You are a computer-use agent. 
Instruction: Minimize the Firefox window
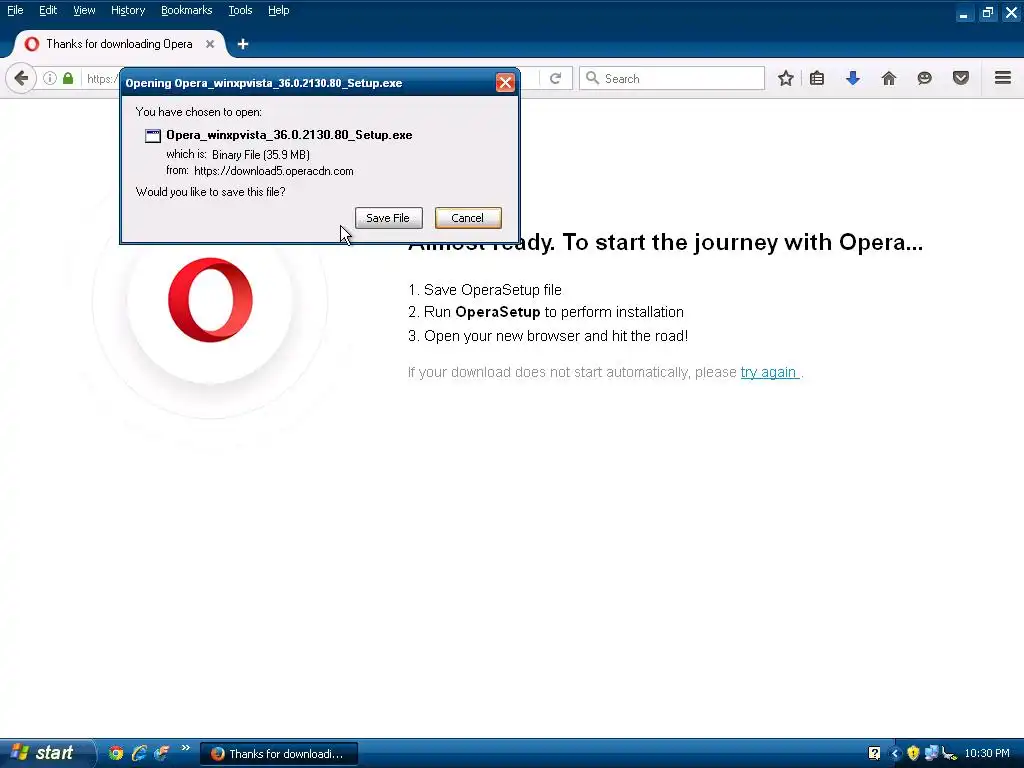tap(963, 12)
